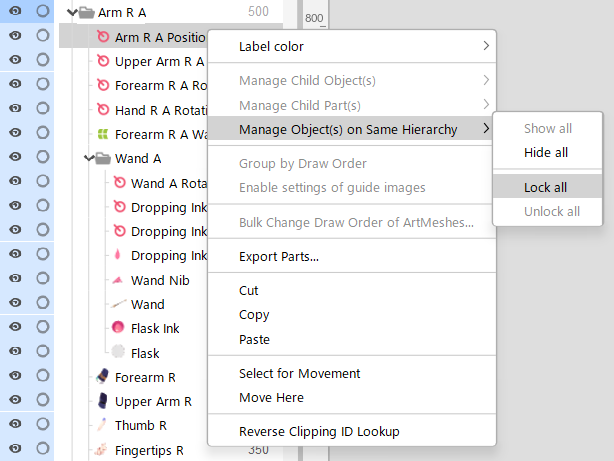Toggle the eye visibility on the Wand Nib row
Image resolution: width=614 pixels, height=461 pixels.
pyautogui.click(x=15, y=280)
